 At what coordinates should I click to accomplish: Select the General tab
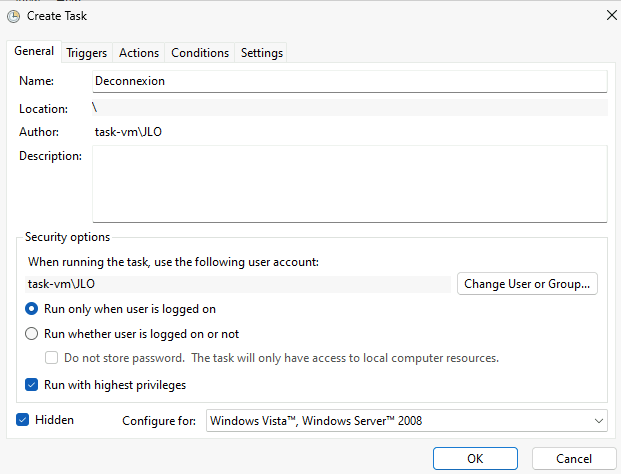pos(34,51)
